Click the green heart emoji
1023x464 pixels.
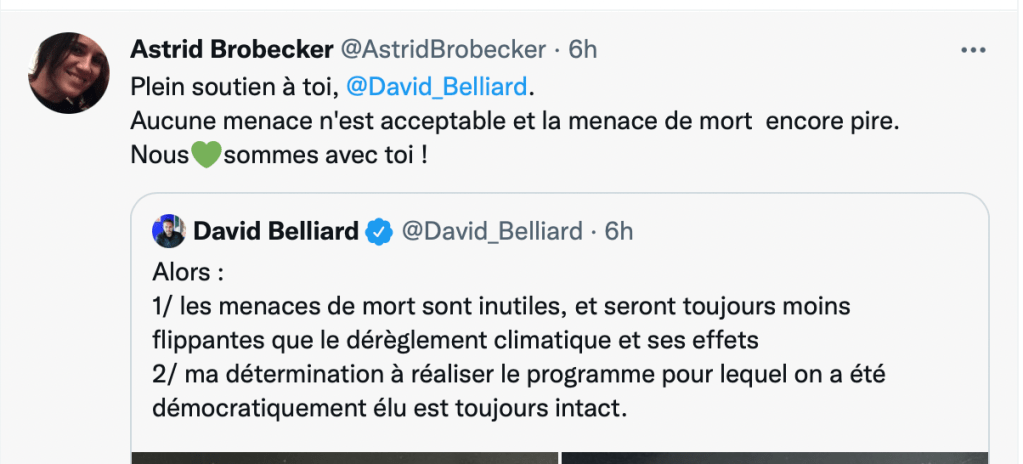(x=205, y=157)
